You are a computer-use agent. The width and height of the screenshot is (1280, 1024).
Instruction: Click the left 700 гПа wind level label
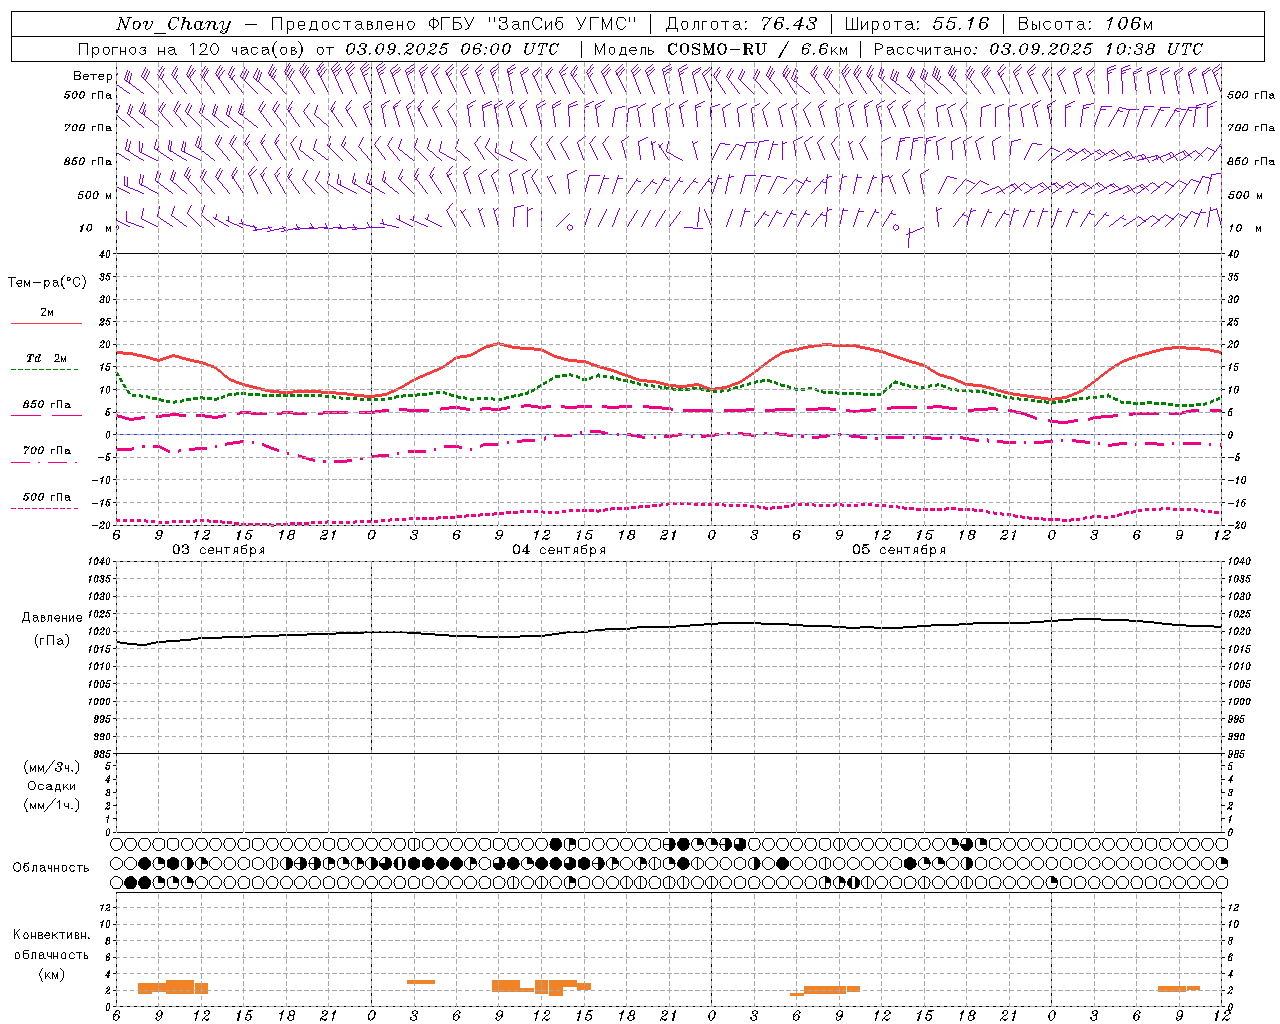tap(88, 128)
